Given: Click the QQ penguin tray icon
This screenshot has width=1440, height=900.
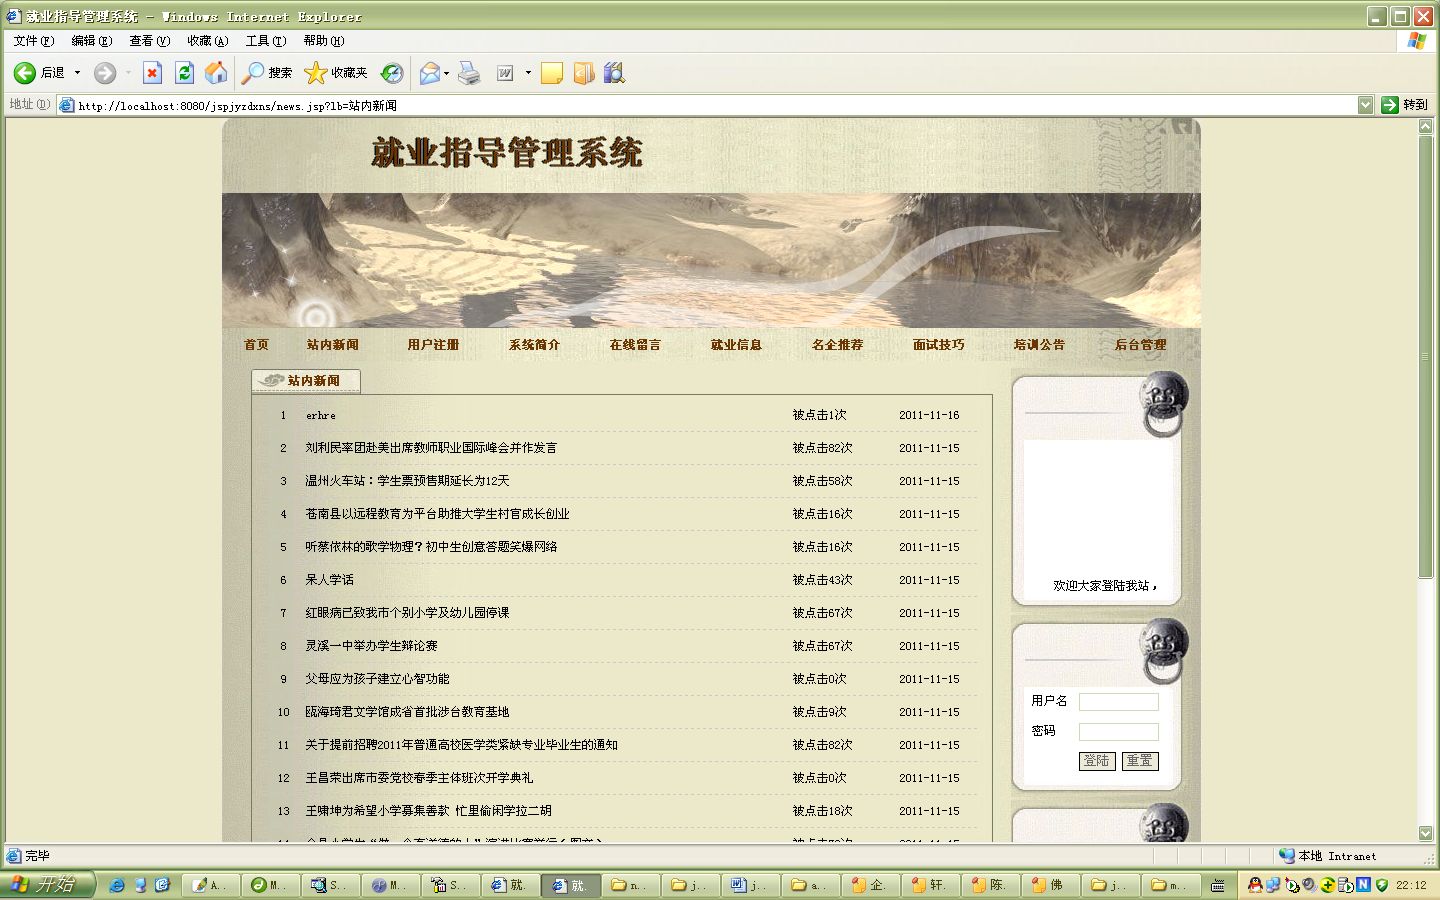Looking at the screenshot, I should pyautogui.click(x=1255, y=885).
